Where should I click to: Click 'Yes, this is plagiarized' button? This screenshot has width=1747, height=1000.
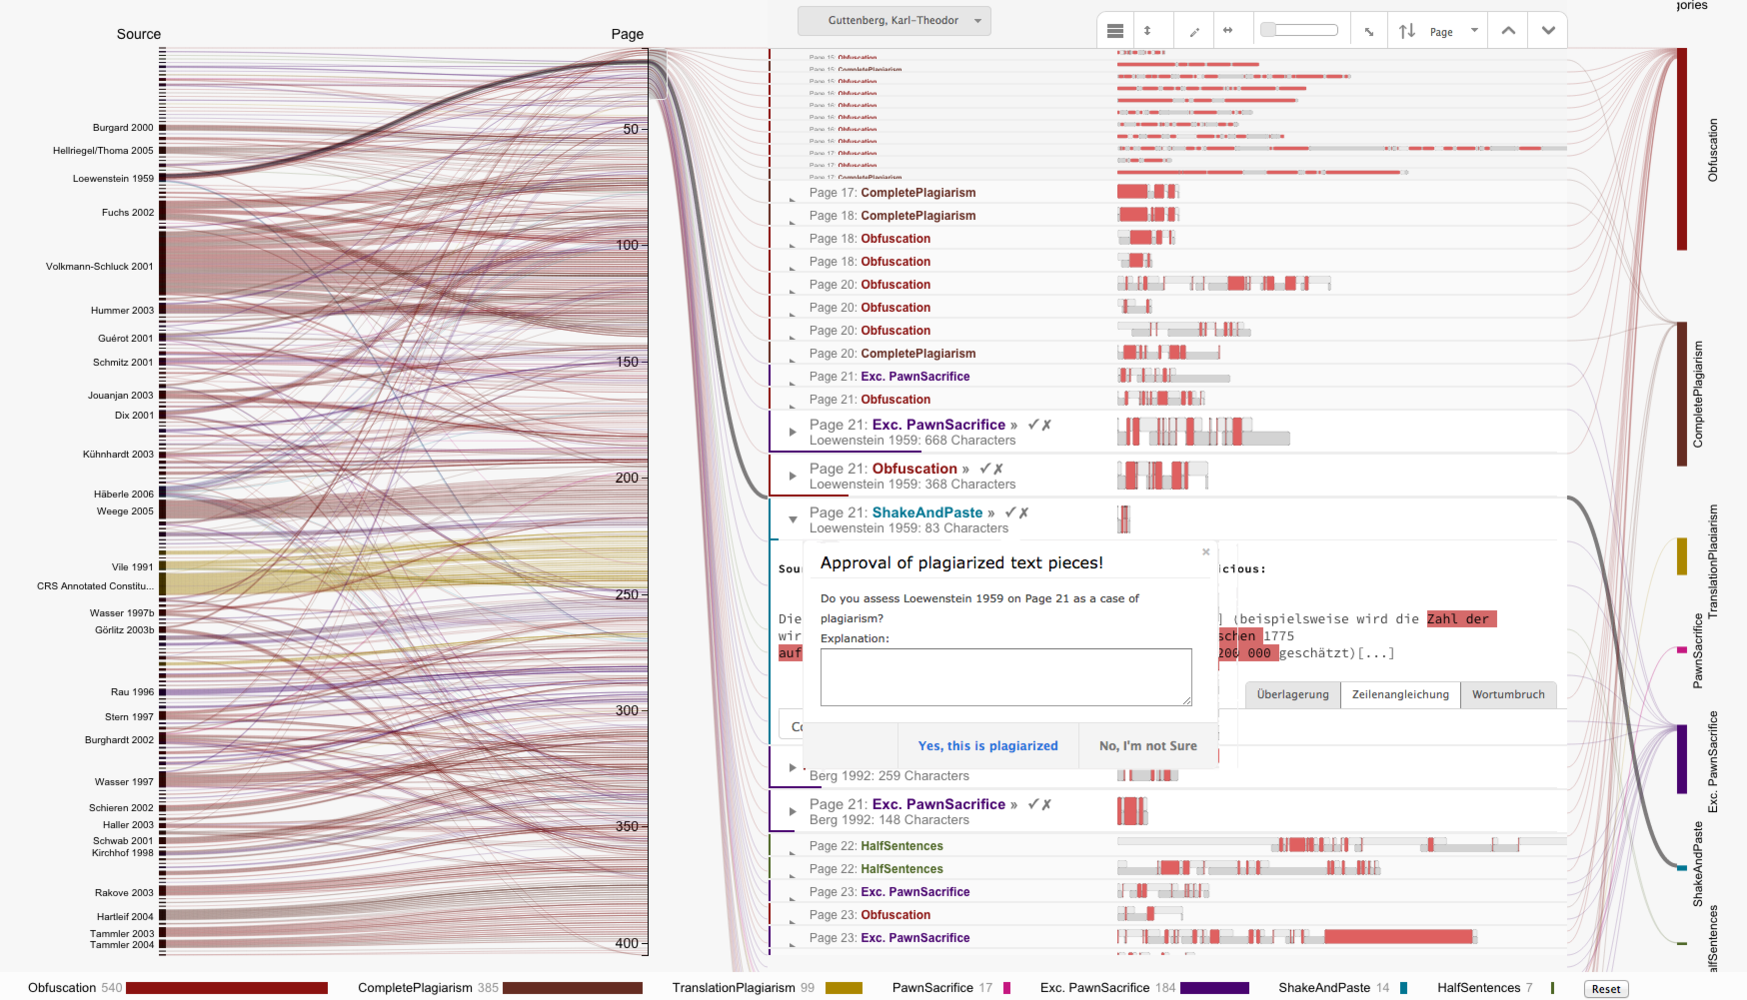coord(987,746)
